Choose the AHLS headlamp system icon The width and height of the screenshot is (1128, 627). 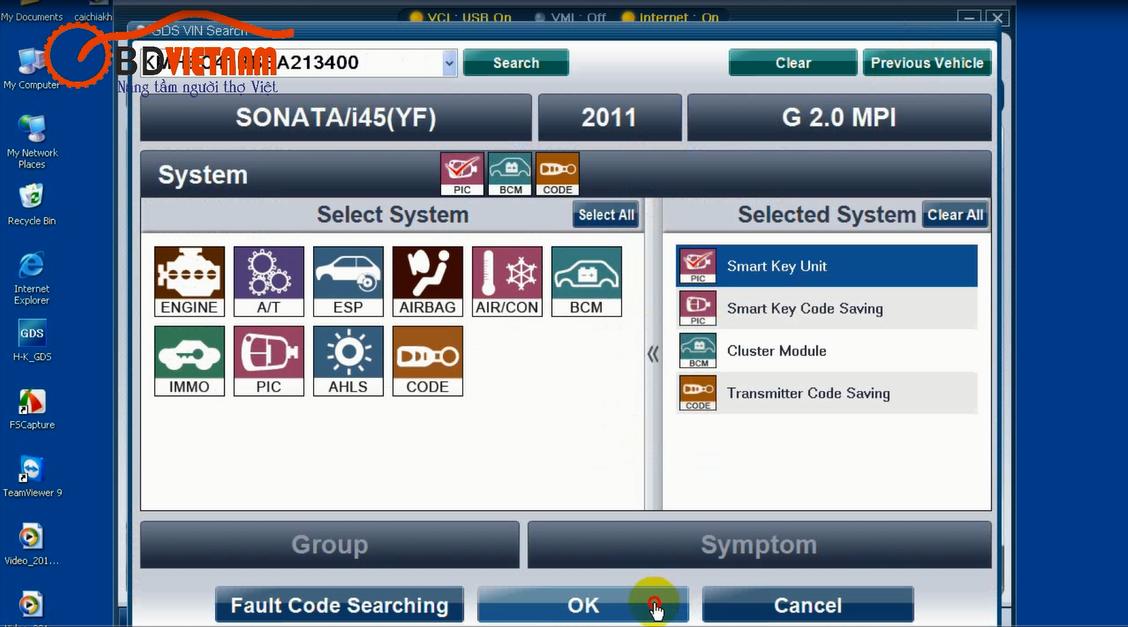click(x=348, y=361)
